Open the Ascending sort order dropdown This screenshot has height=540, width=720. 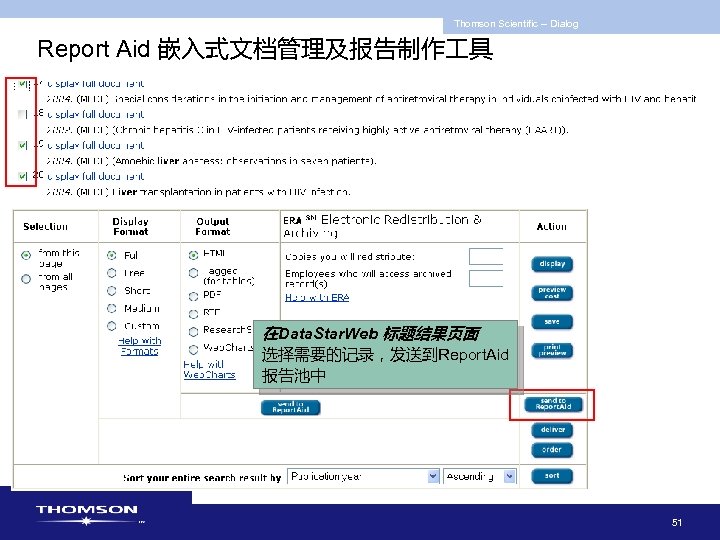pos(480,477)
